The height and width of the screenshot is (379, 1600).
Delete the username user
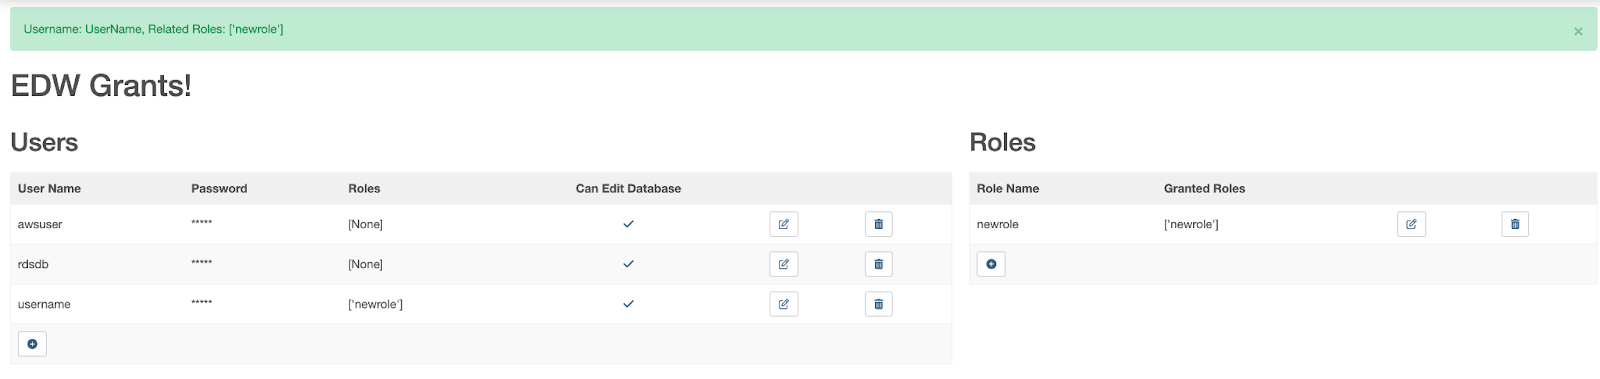(x=879, y=304)
